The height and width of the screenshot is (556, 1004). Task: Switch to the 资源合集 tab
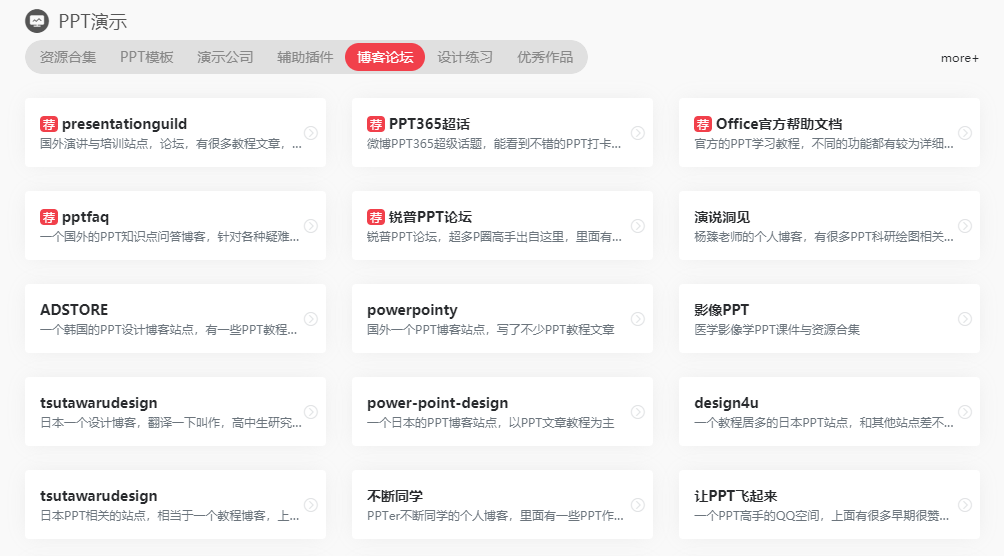(68, 57)
